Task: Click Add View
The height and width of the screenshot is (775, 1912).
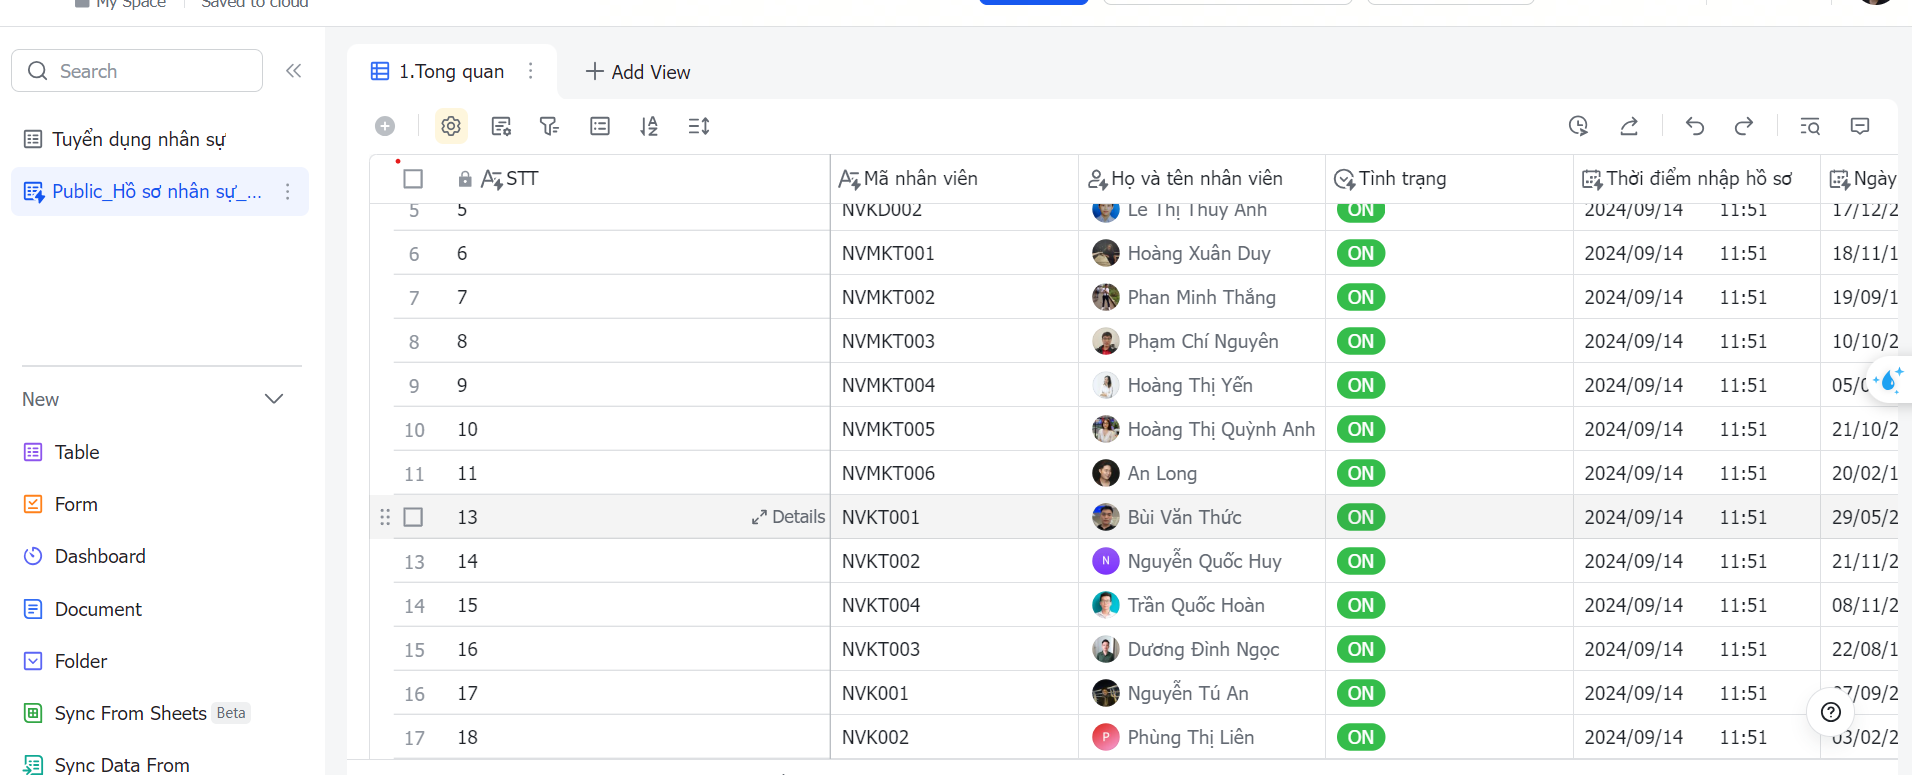Action: pos(638,72)
